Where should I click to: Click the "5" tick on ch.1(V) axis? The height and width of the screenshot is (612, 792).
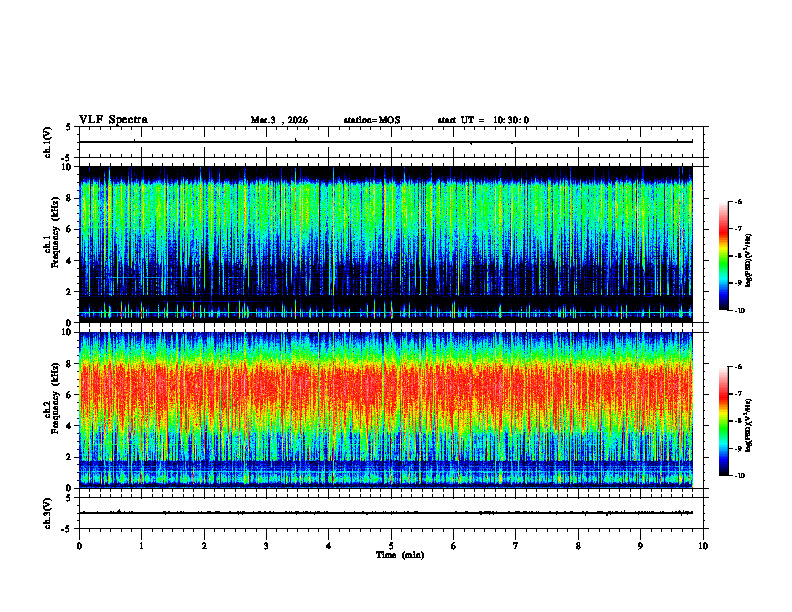[x=68, y=127]
